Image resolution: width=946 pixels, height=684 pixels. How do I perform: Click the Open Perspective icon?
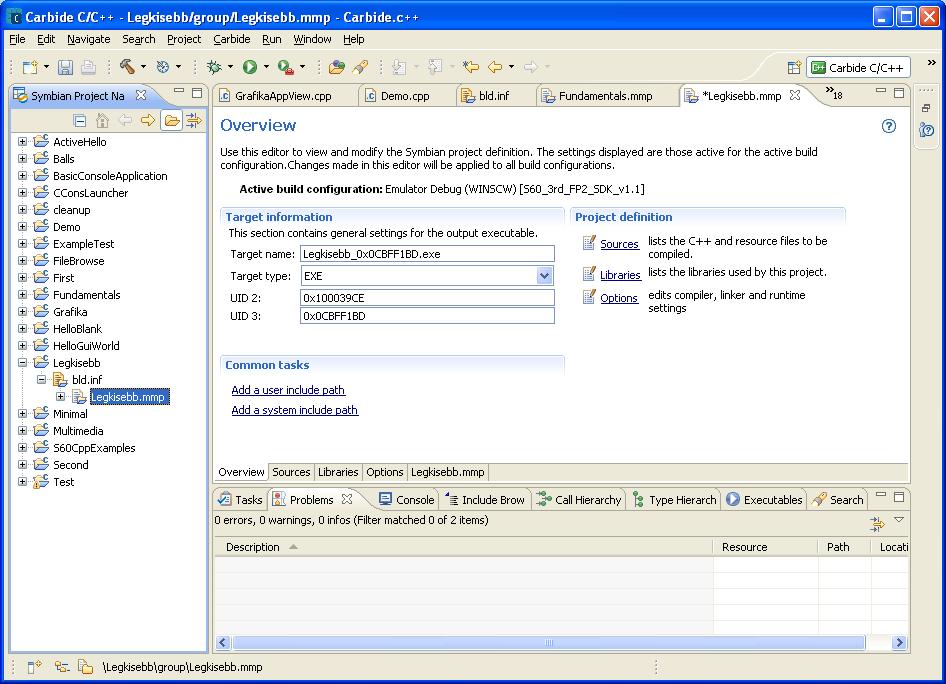(794, 68)
